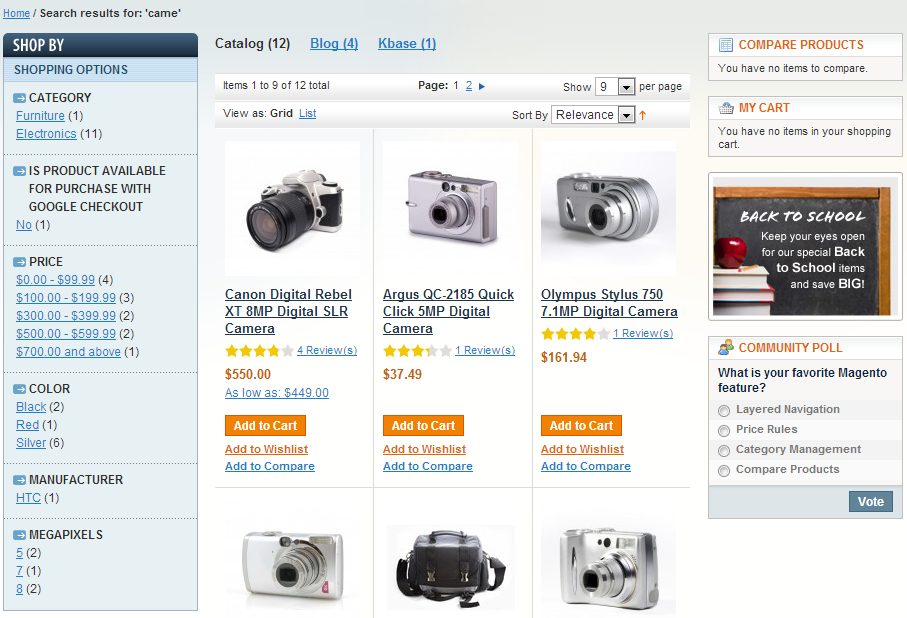The width and height of the screenshot is (907, 618).
Task: Click star rating of Olympus Stylus 750
Action: [x=575, y=334]
